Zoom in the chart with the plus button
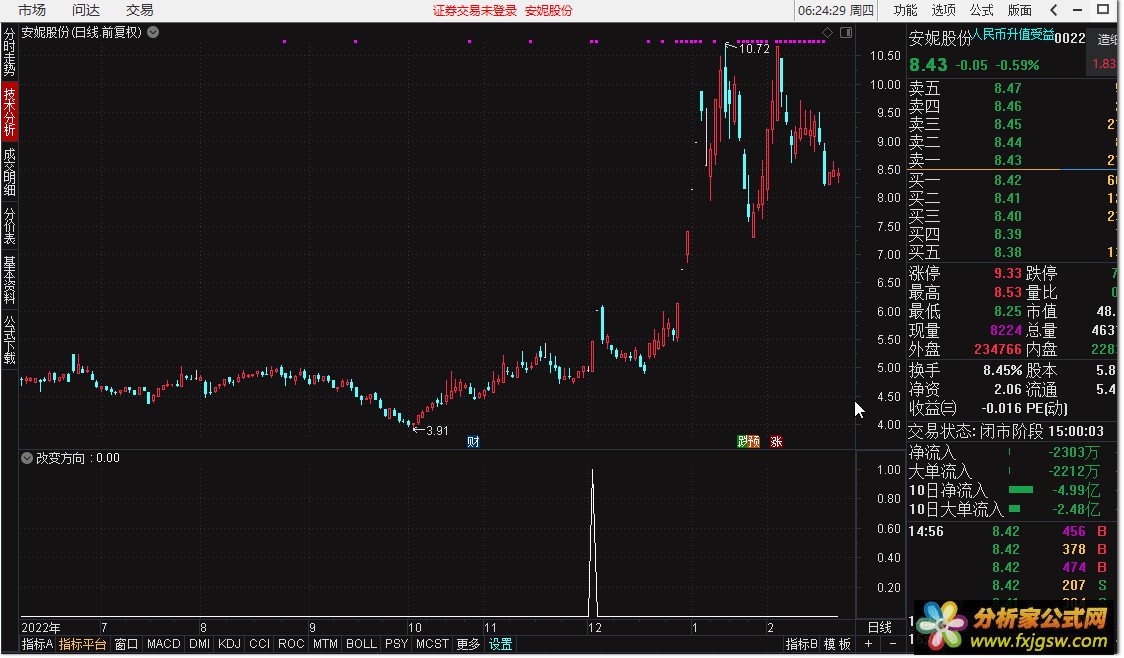 868,644
